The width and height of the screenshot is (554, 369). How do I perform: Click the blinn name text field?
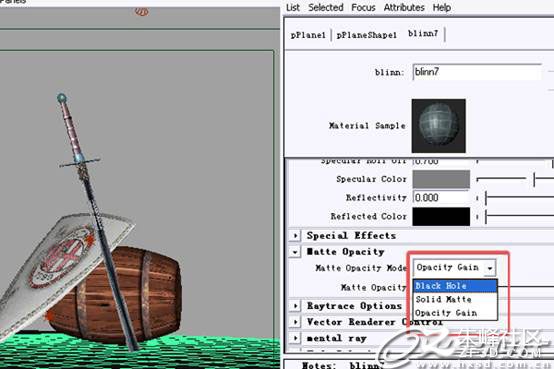[477, 72]
